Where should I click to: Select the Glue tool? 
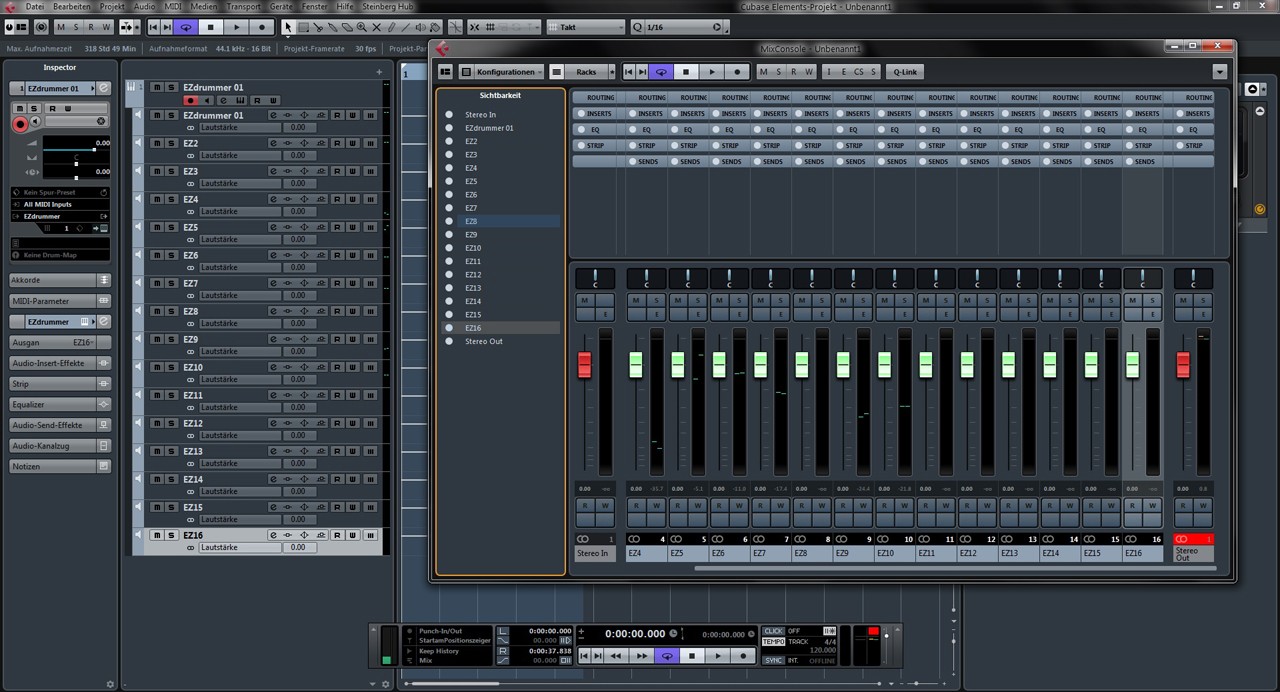coord(333,27)
